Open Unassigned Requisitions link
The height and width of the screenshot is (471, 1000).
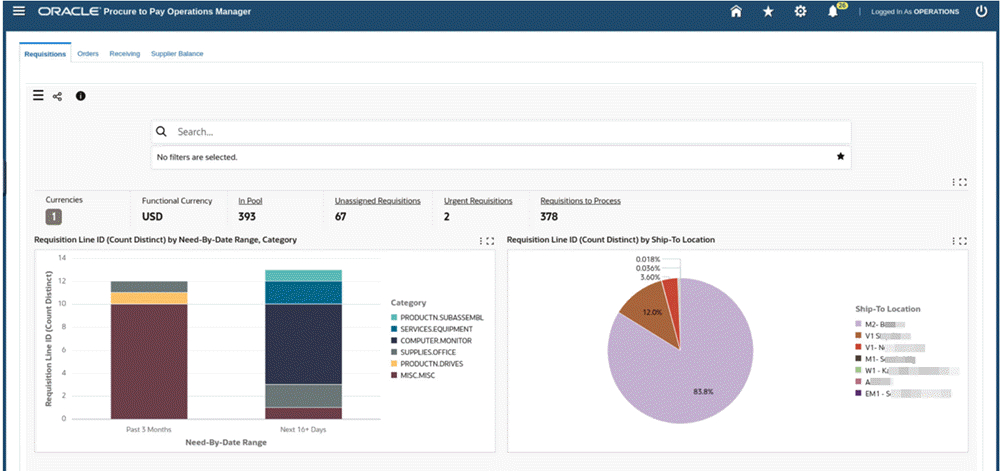coord(378,201)
